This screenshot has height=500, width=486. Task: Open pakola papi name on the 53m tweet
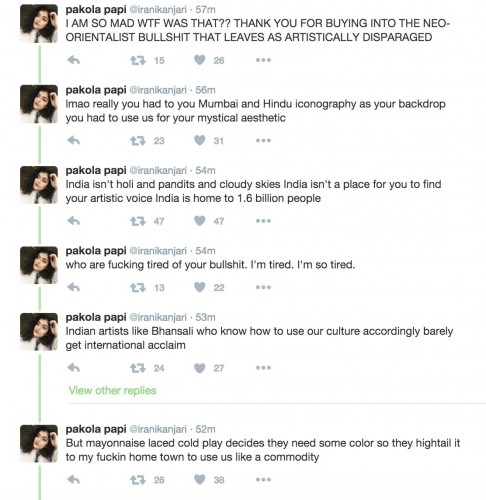click(x=96, y=317)
